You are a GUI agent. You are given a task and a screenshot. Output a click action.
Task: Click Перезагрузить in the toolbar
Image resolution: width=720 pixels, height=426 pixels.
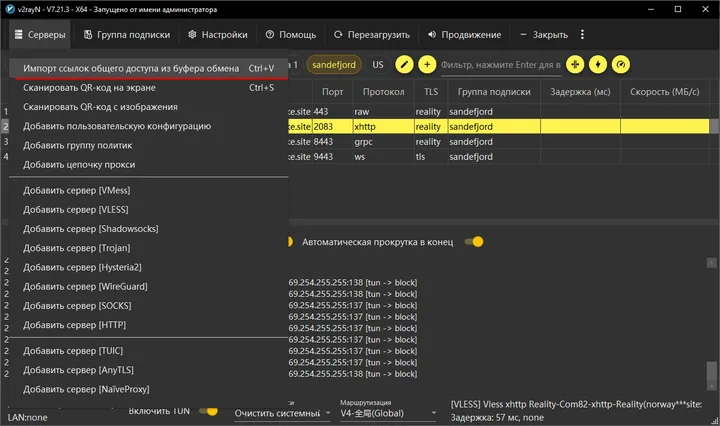pos(372,34)
